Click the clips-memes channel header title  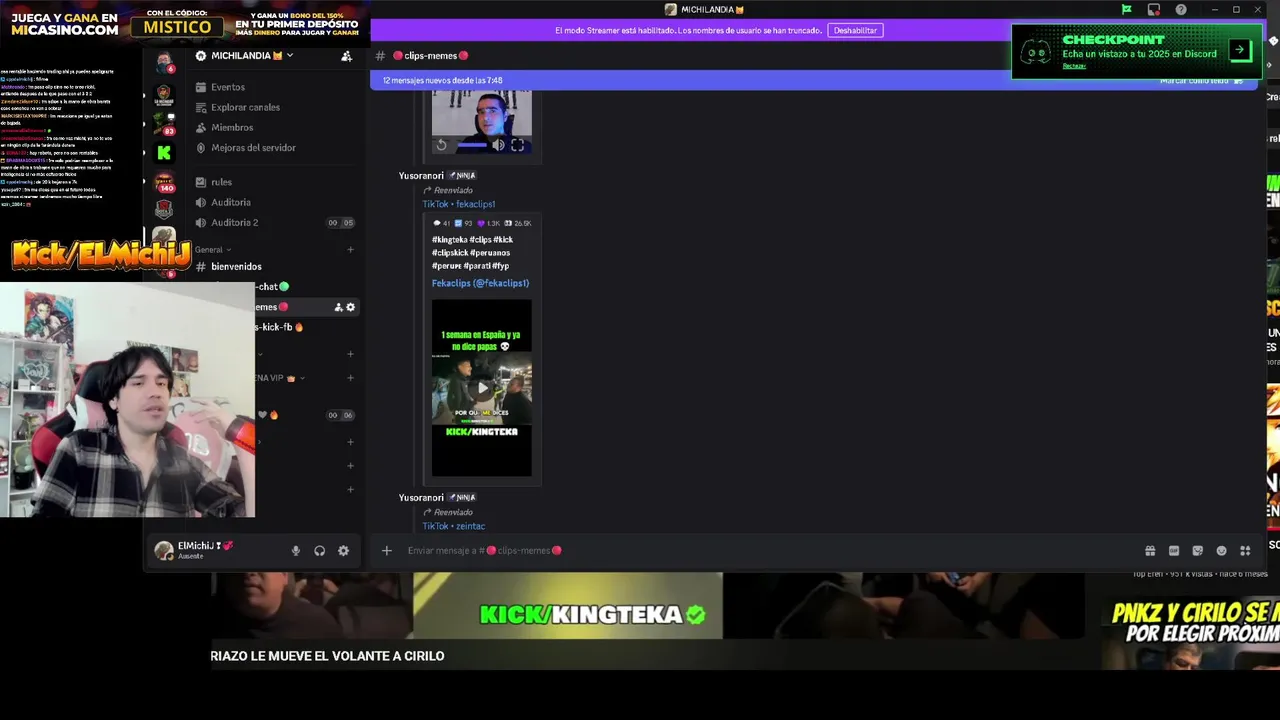click(430, 56)
